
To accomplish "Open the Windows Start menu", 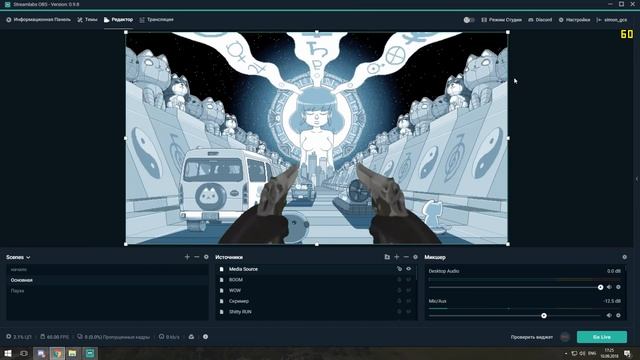I will click(x=8, y=353).
